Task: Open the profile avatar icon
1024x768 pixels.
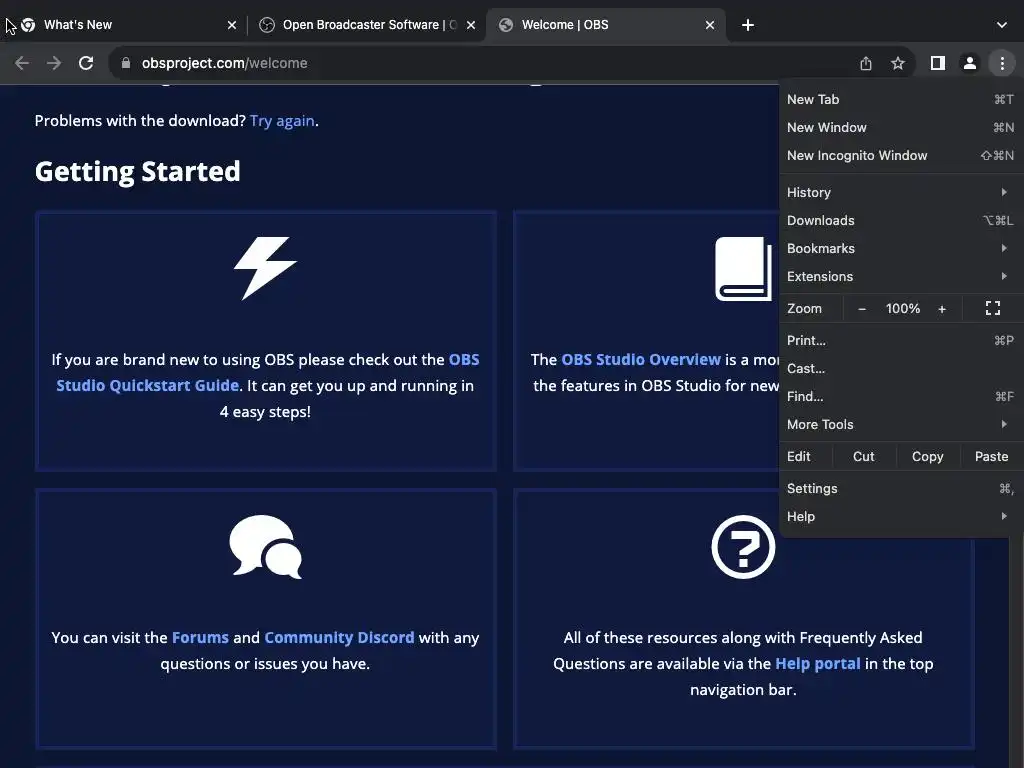Action: coord(970,63)
